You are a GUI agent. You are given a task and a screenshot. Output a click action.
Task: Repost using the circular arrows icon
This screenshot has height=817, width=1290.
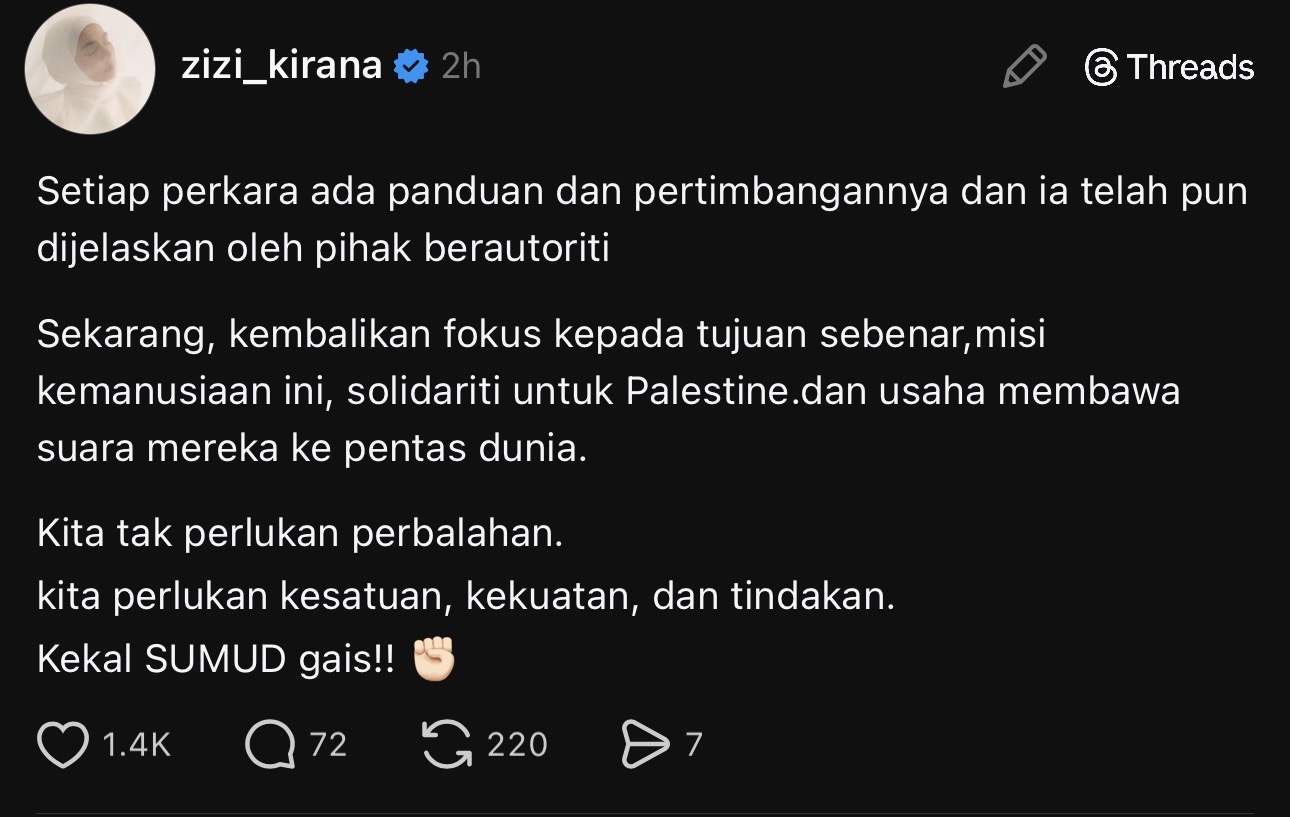447,745
